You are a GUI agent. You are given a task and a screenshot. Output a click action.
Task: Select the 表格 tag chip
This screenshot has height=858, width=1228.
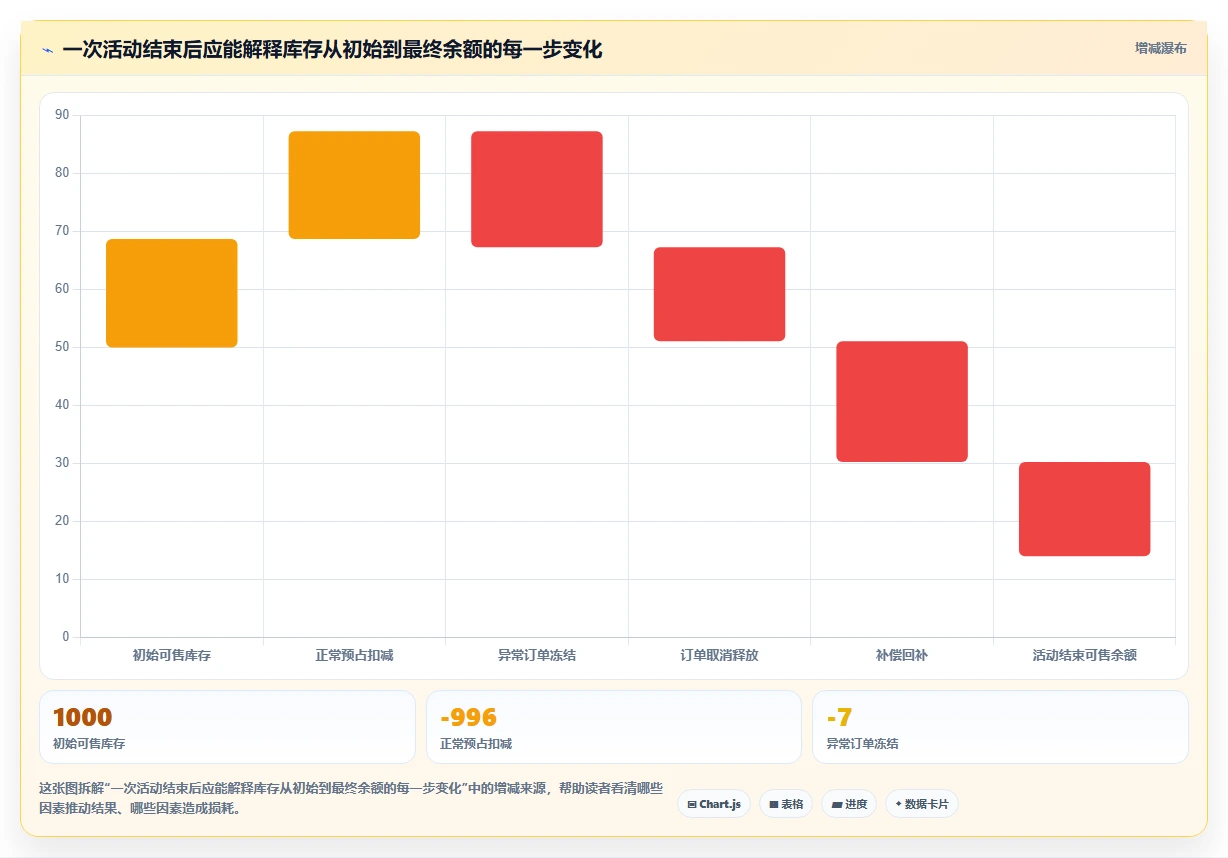pos(786,804)
